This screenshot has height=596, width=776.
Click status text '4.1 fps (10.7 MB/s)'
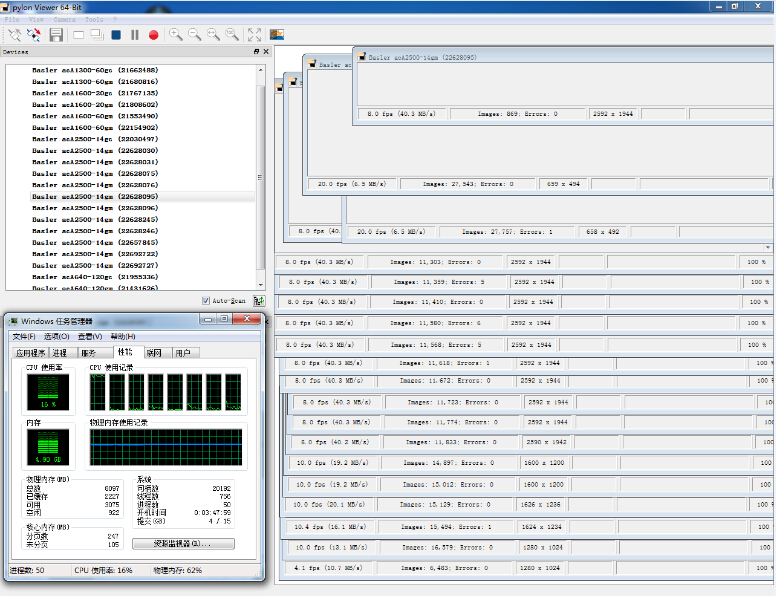pyautogui.click(x=328, y=568)
